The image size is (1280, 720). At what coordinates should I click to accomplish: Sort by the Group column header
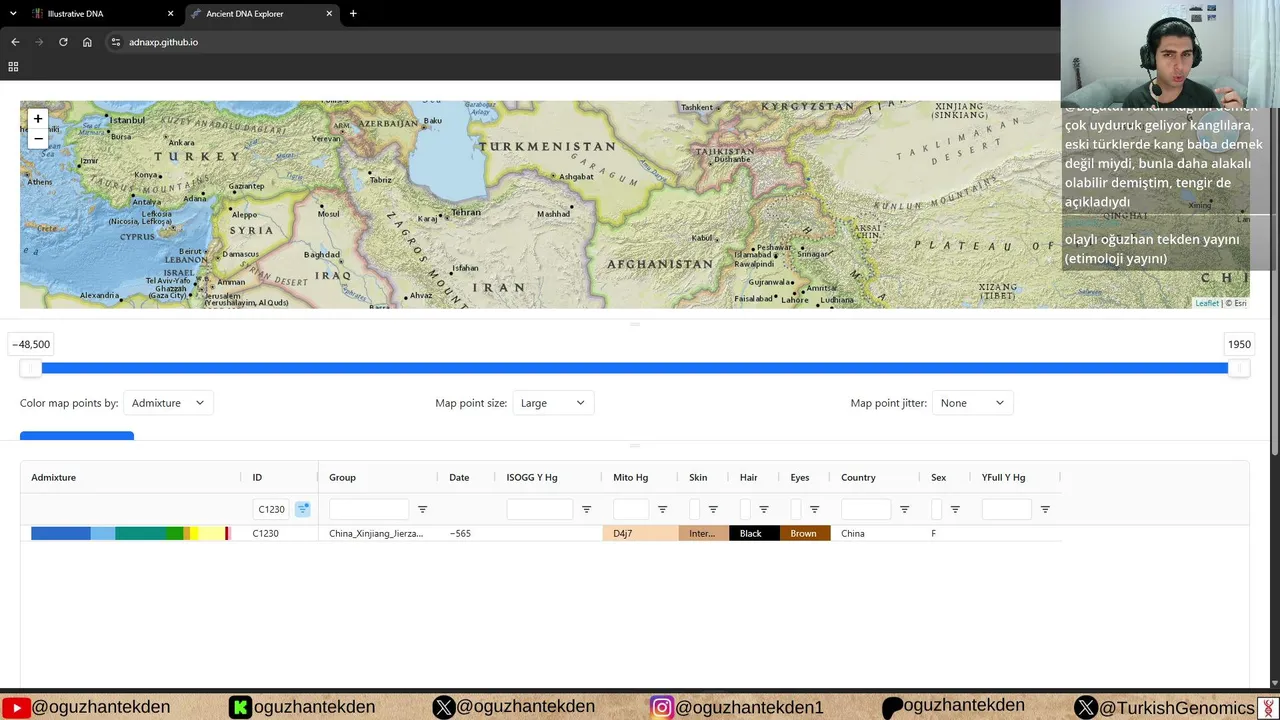(342, 477)
